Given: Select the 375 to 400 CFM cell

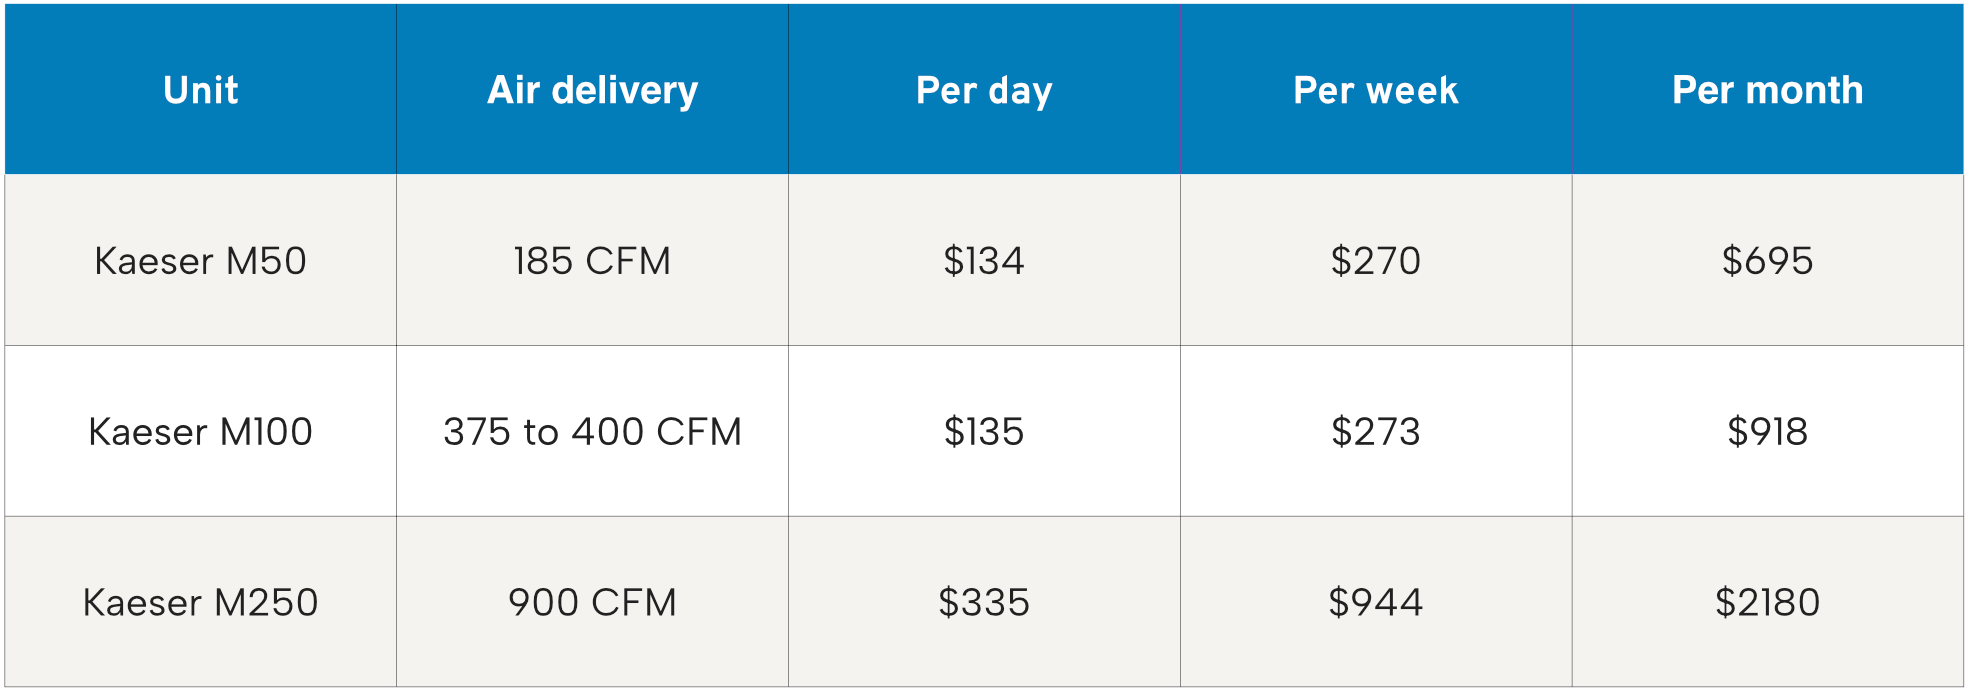Looking at the screenshot, I should (593, 432).
